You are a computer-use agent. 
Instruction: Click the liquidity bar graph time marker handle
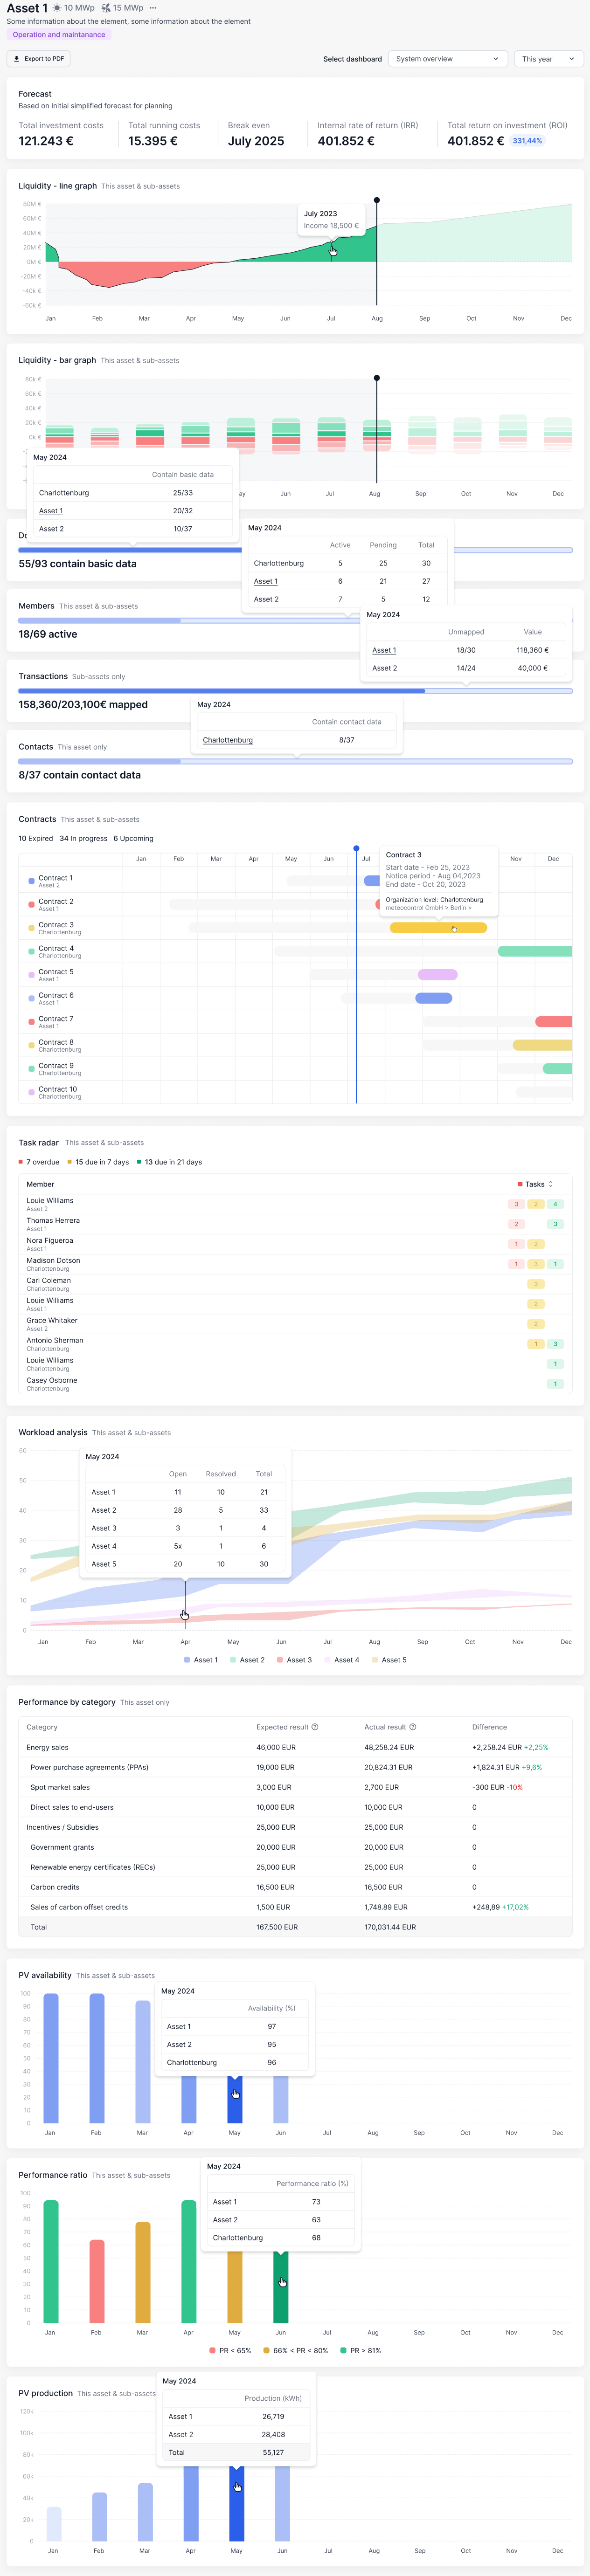coord(377,378)
